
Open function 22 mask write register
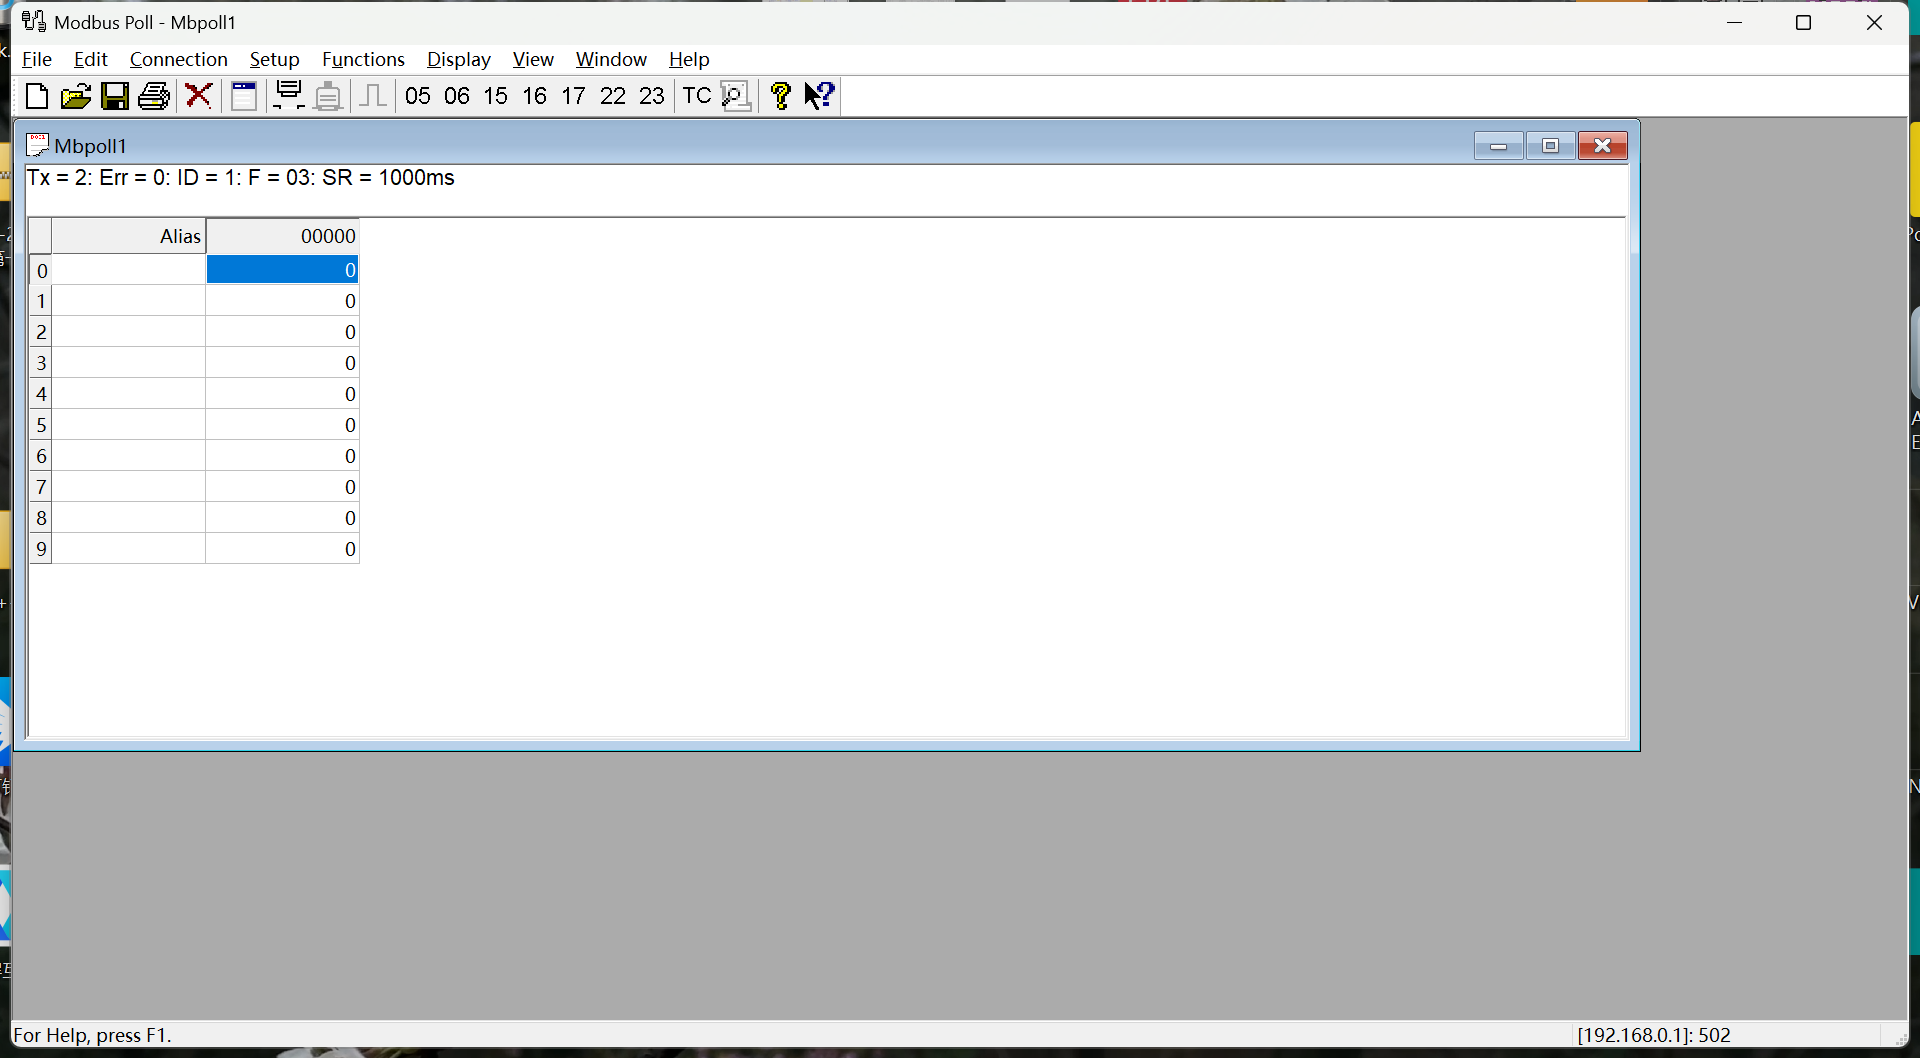(x=613, y=96)
